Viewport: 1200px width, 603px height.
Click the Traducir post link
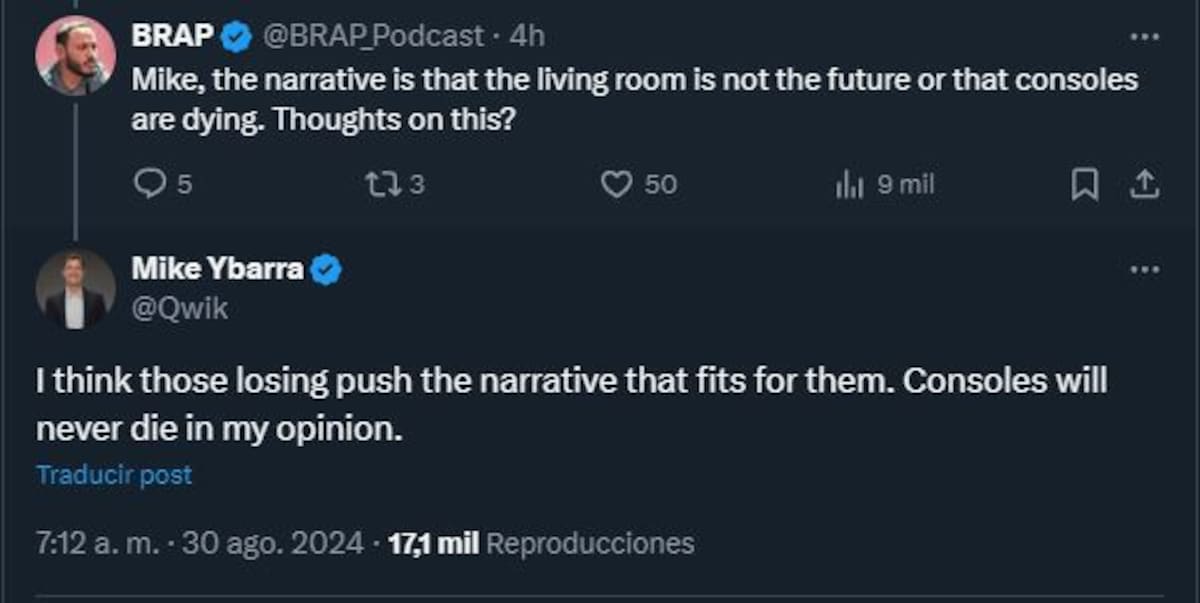pyautogui.click(x=114, y=475)
